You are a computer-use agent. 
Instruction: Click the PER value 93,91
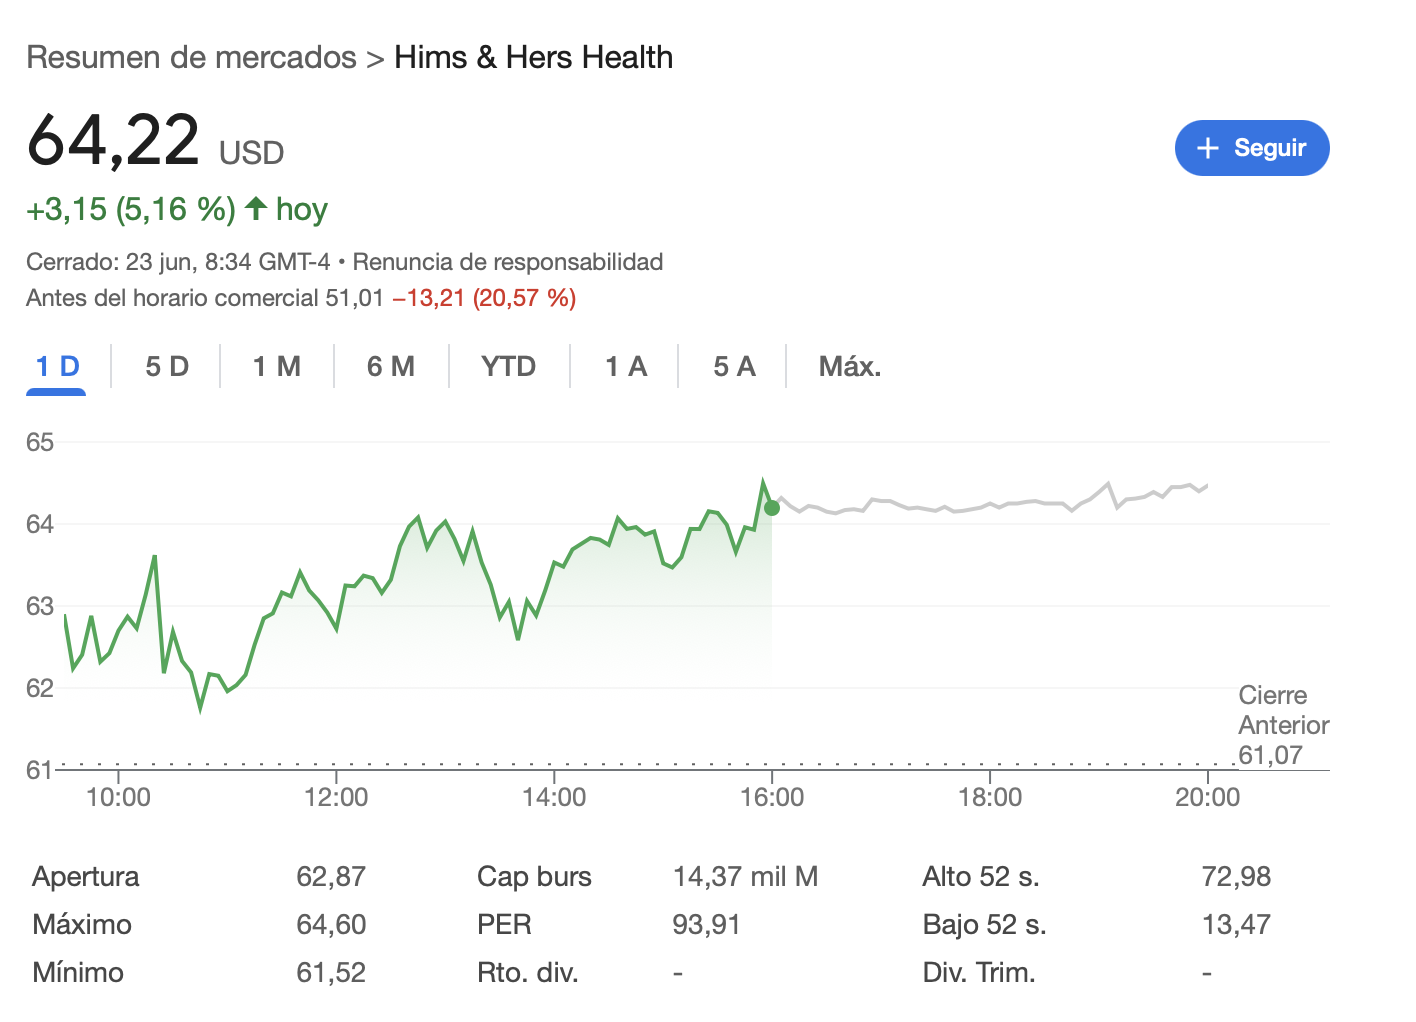(x=707, y=925)
